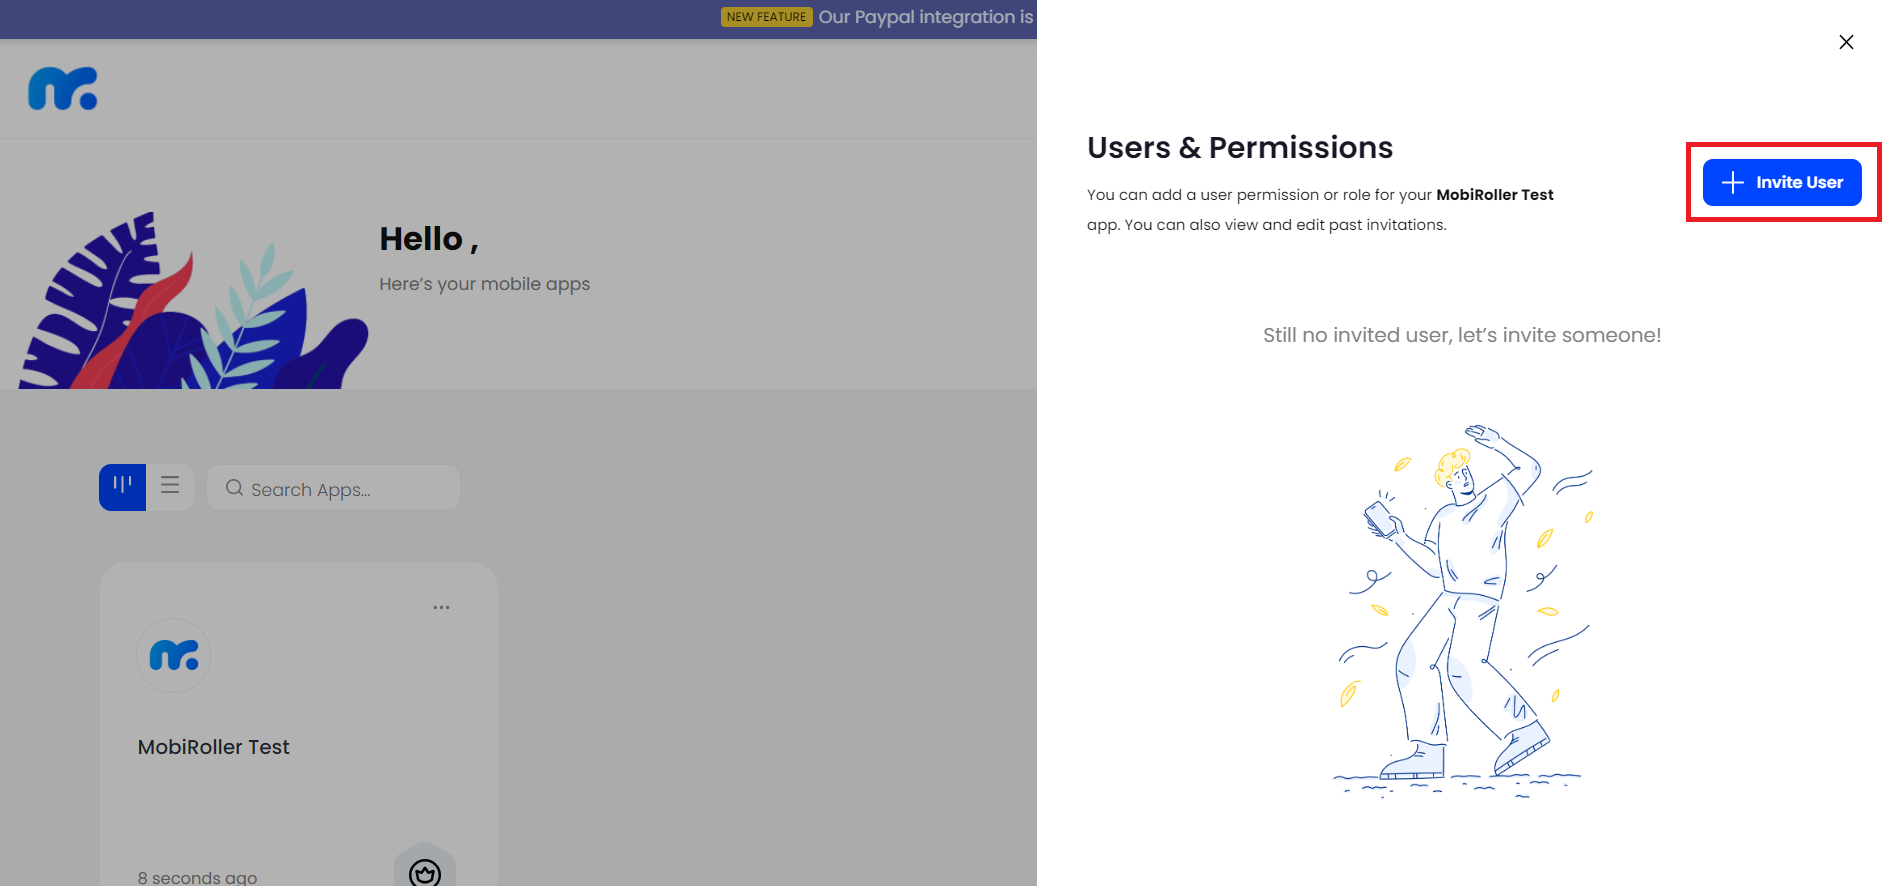The image size is (1904, 886).
Task: Click the Still no invited user message
Action: pyautogui.click(x=1462, y=335)
